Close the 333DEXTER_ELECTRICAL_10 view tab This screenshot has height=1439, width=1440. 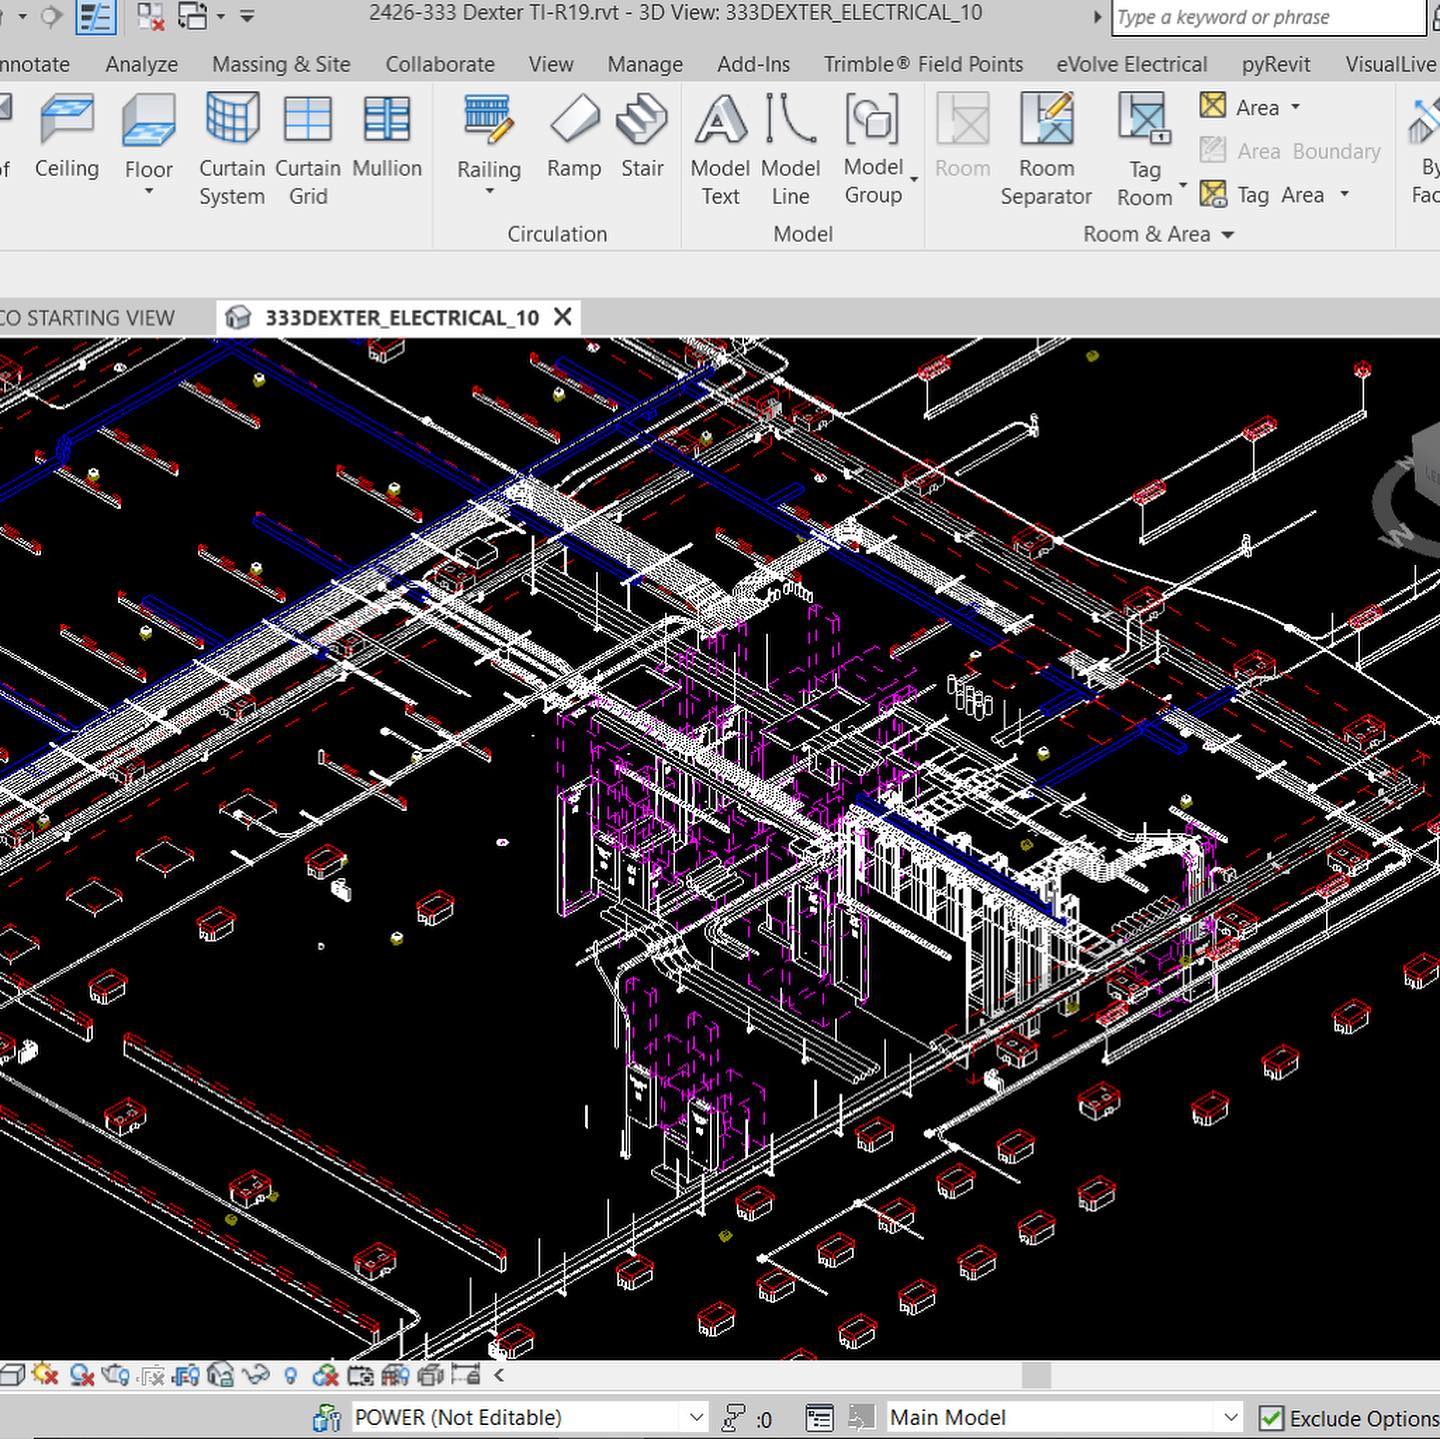pos(563,317)
